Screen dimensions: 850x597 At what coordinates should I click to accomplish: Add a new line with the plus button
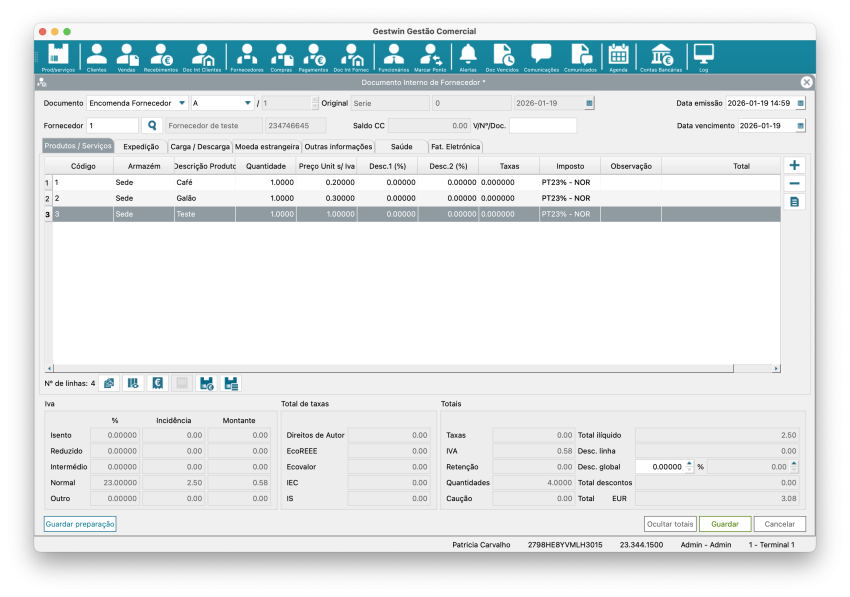(793, 165)
